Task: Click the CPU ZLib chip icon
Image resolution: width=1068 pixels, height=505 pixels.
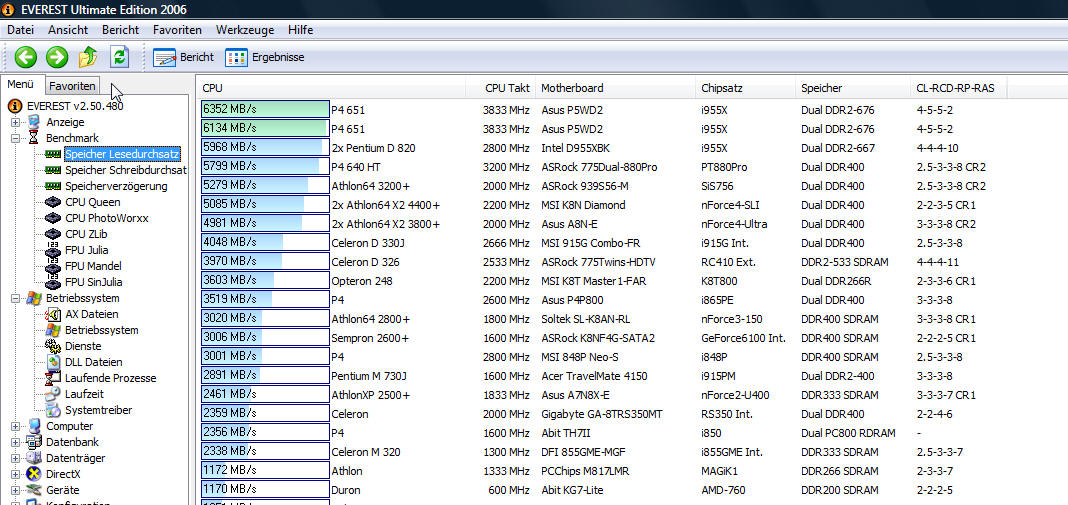Action: click(53, 234)
